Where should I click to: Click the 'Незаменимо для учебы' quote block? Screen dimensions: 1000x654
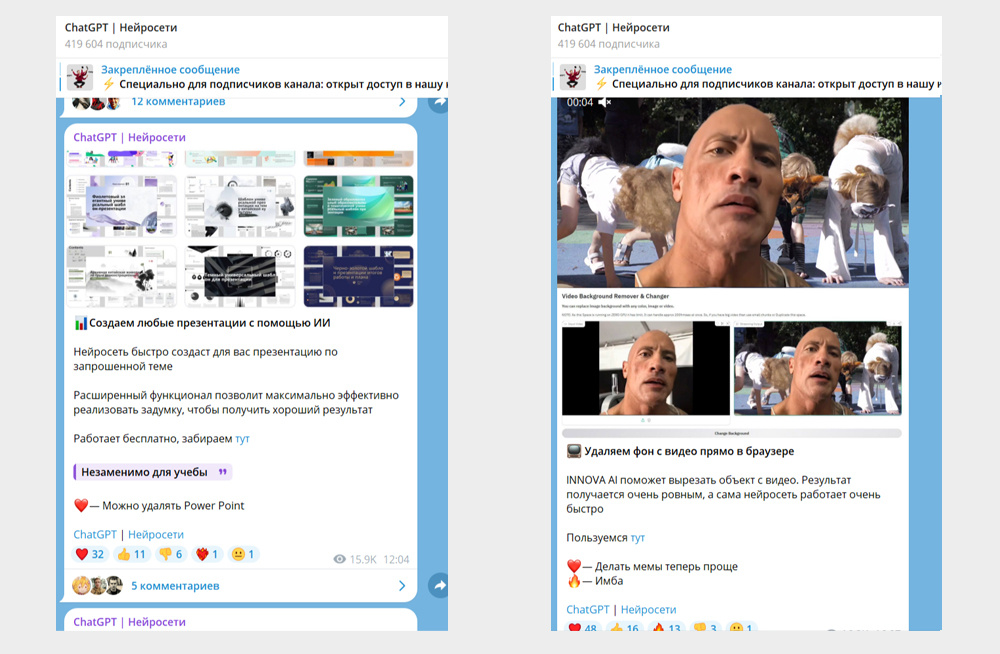pyautogui.click(x=152, y=472)
